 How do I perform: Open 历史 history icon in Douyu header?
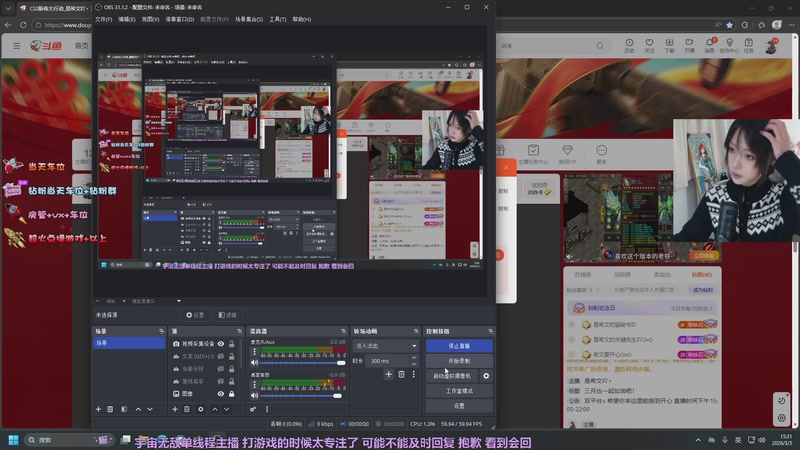click(x=630, y=45)
